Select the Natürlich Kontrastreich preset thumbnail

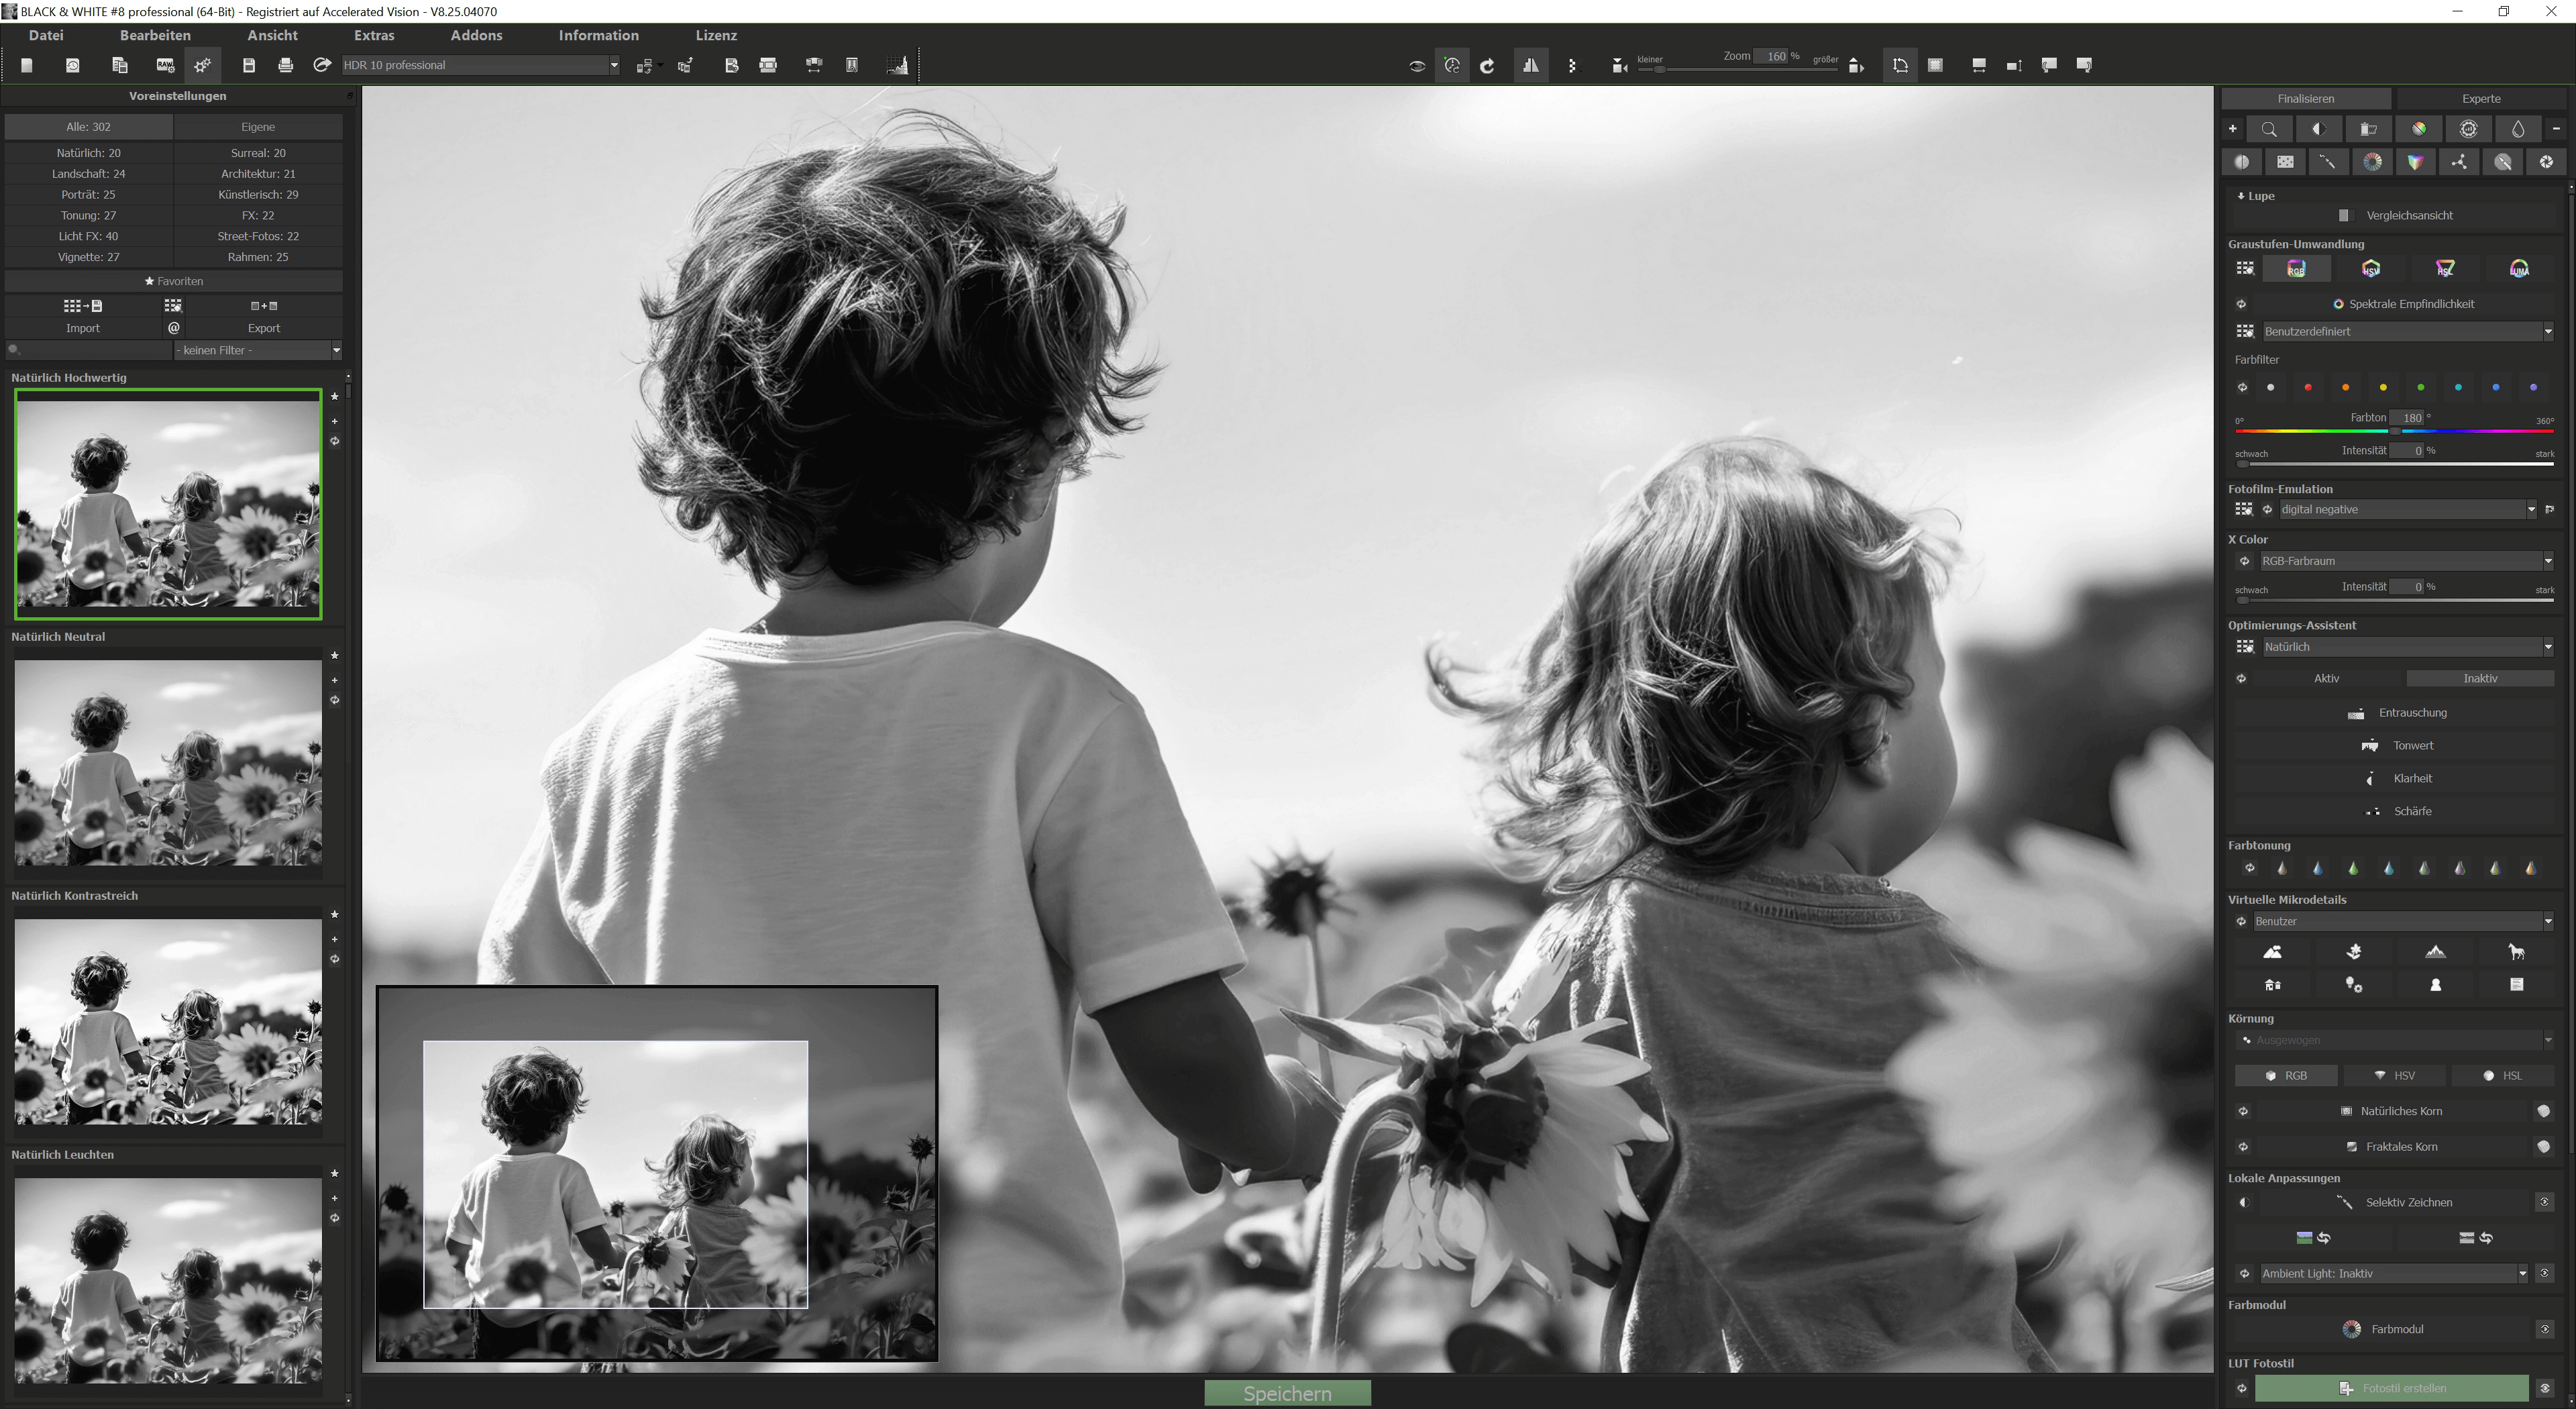click(167, 1021)
